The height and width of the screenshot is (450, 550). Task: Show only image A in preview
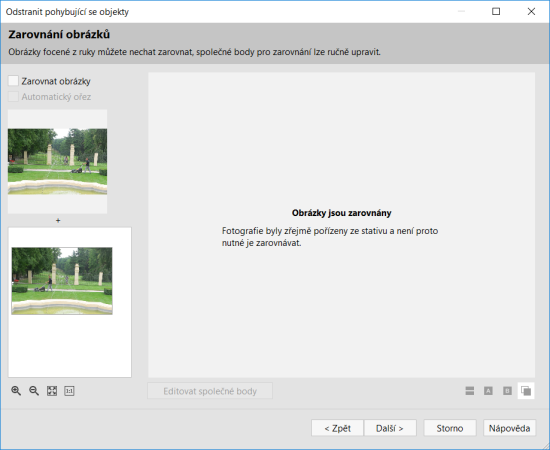[x=488, y=391]
